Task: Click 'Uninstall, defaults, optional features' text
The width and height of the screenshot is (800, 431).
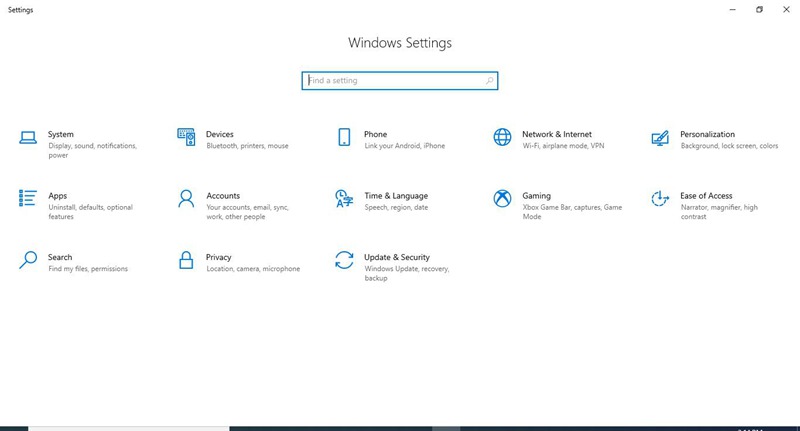Action: (x=91, y=212)
